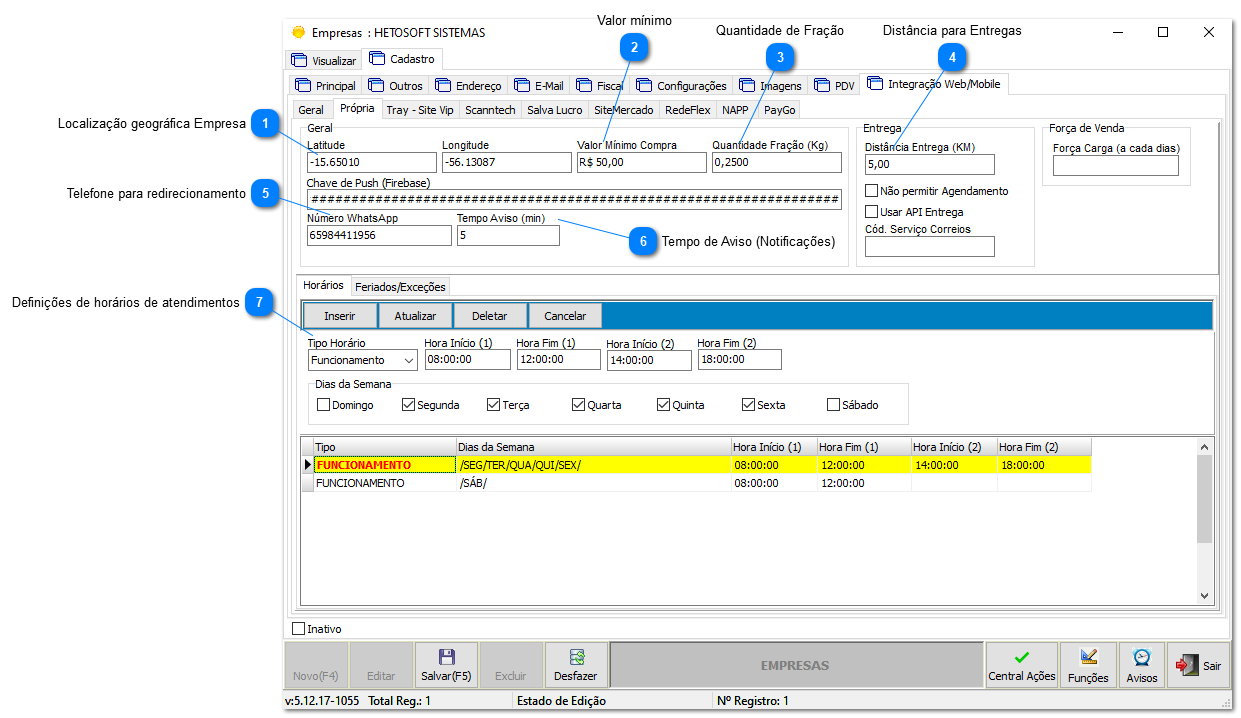Enable Não permitir Agendamento
This screenshot has width=1241, height=718.
[873, 190]
